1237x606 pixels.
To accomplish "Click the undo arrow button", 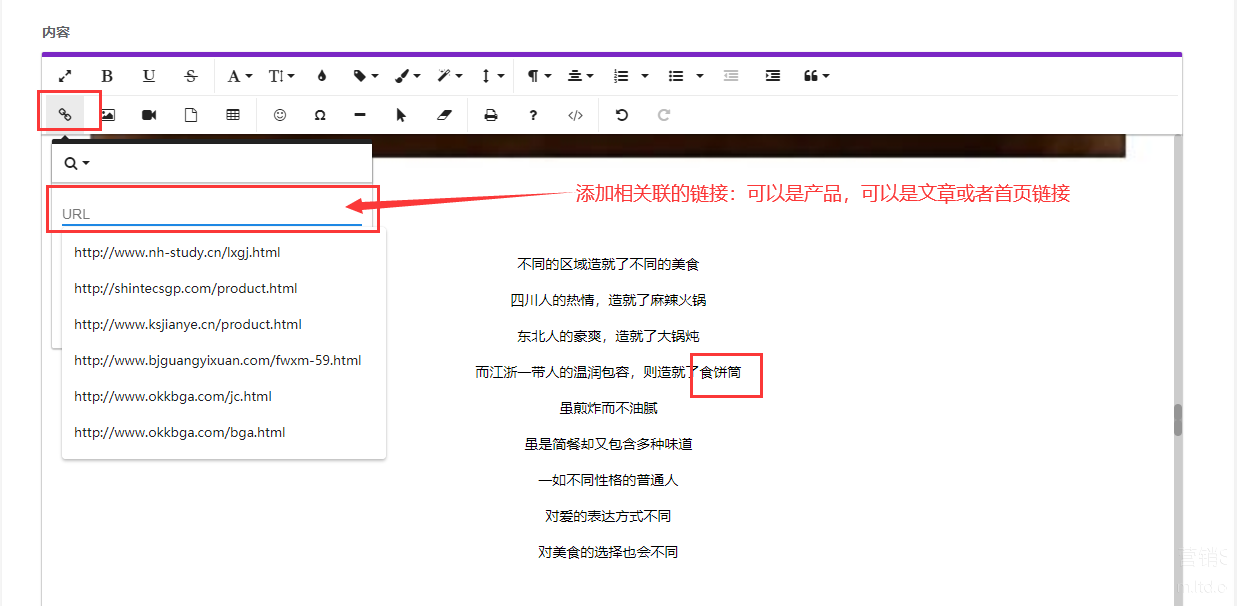I will coord(622,115).
